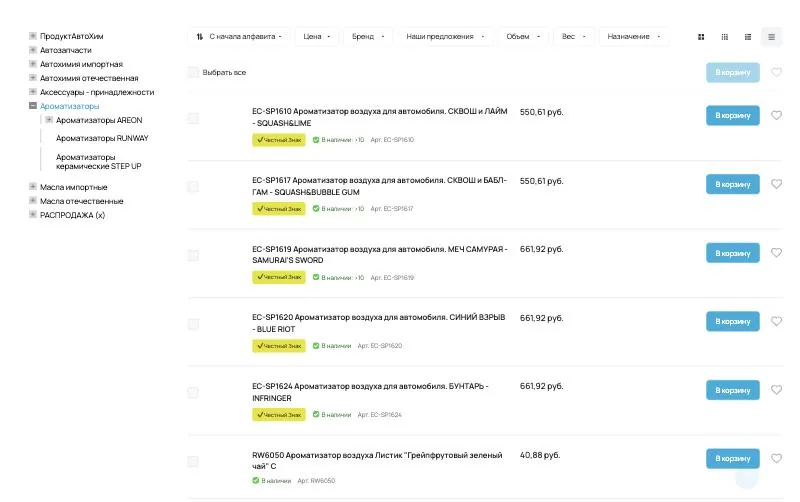
Task: Select checkbox for EC-SP1610 item
Action: point(193,118)
